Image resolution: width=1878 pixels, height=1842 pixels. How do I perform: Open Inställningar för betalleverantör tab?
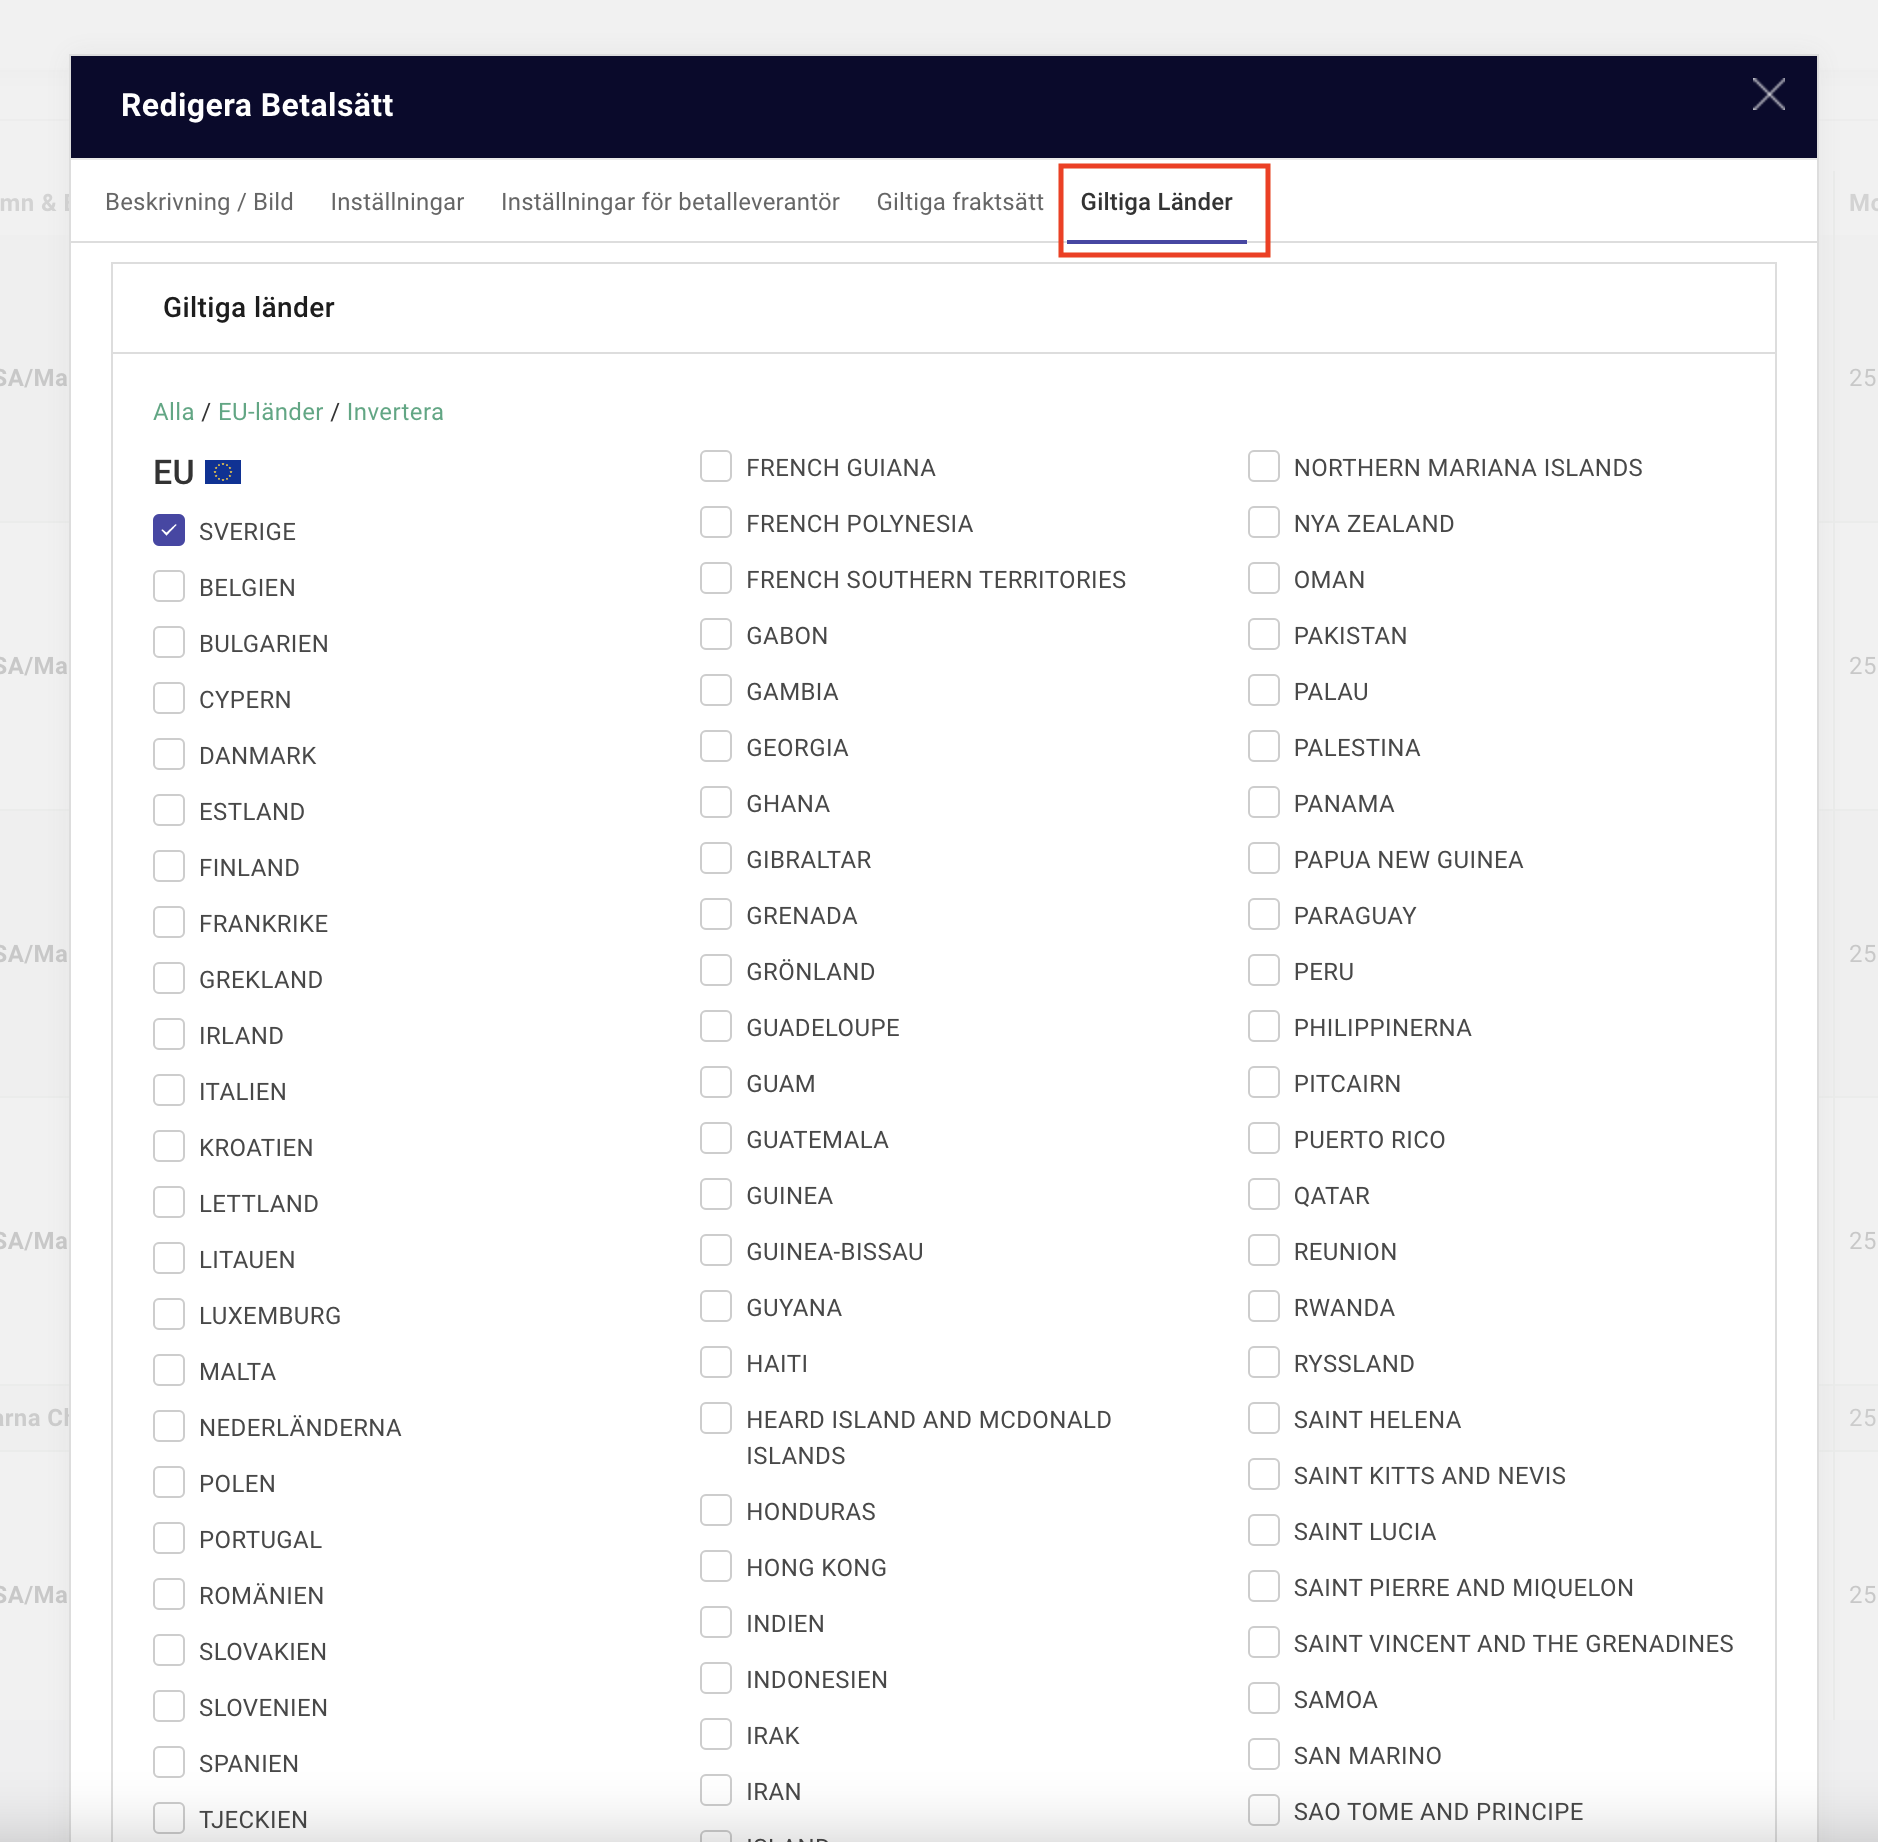(x=670, y=202)
